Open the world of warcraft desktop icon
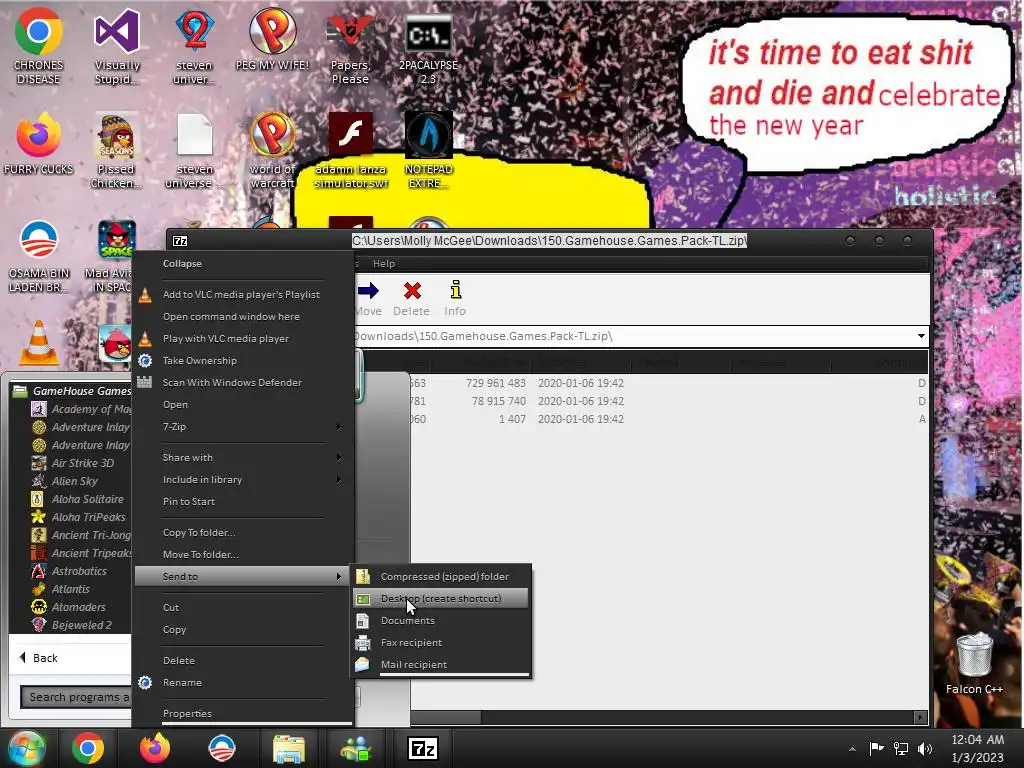This screenshot has width=1024, height=768. [x=272, y=151]
